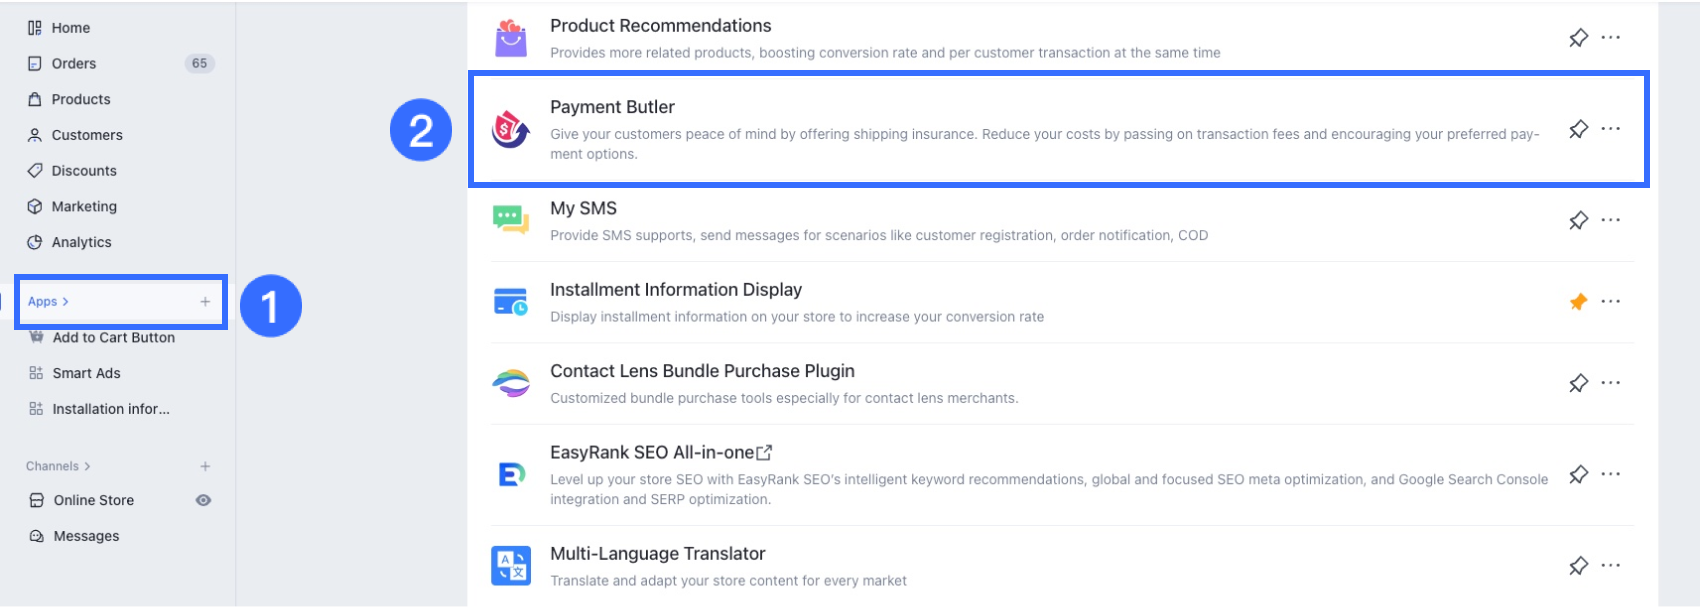Toggle Online Store preview eye icon
The image size is (1700, 607).
203,500
